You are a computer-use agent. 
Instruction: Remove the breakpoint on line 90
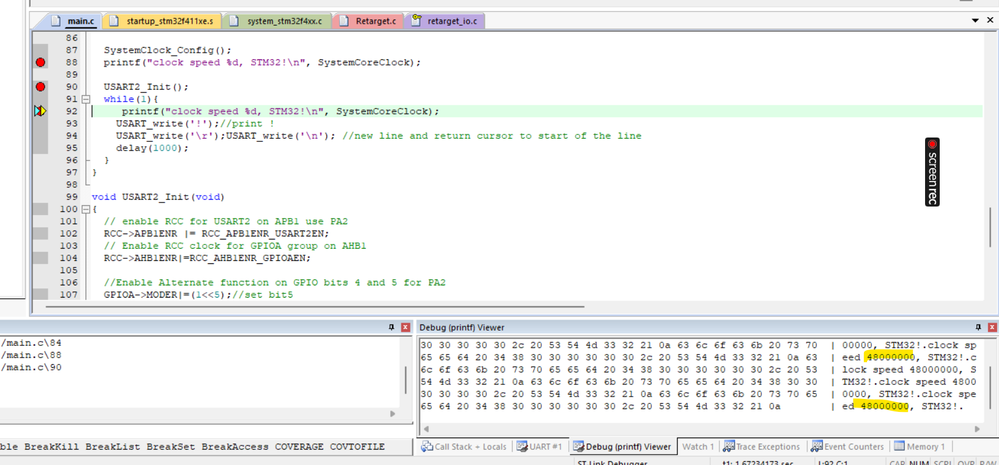click(41, 87)
